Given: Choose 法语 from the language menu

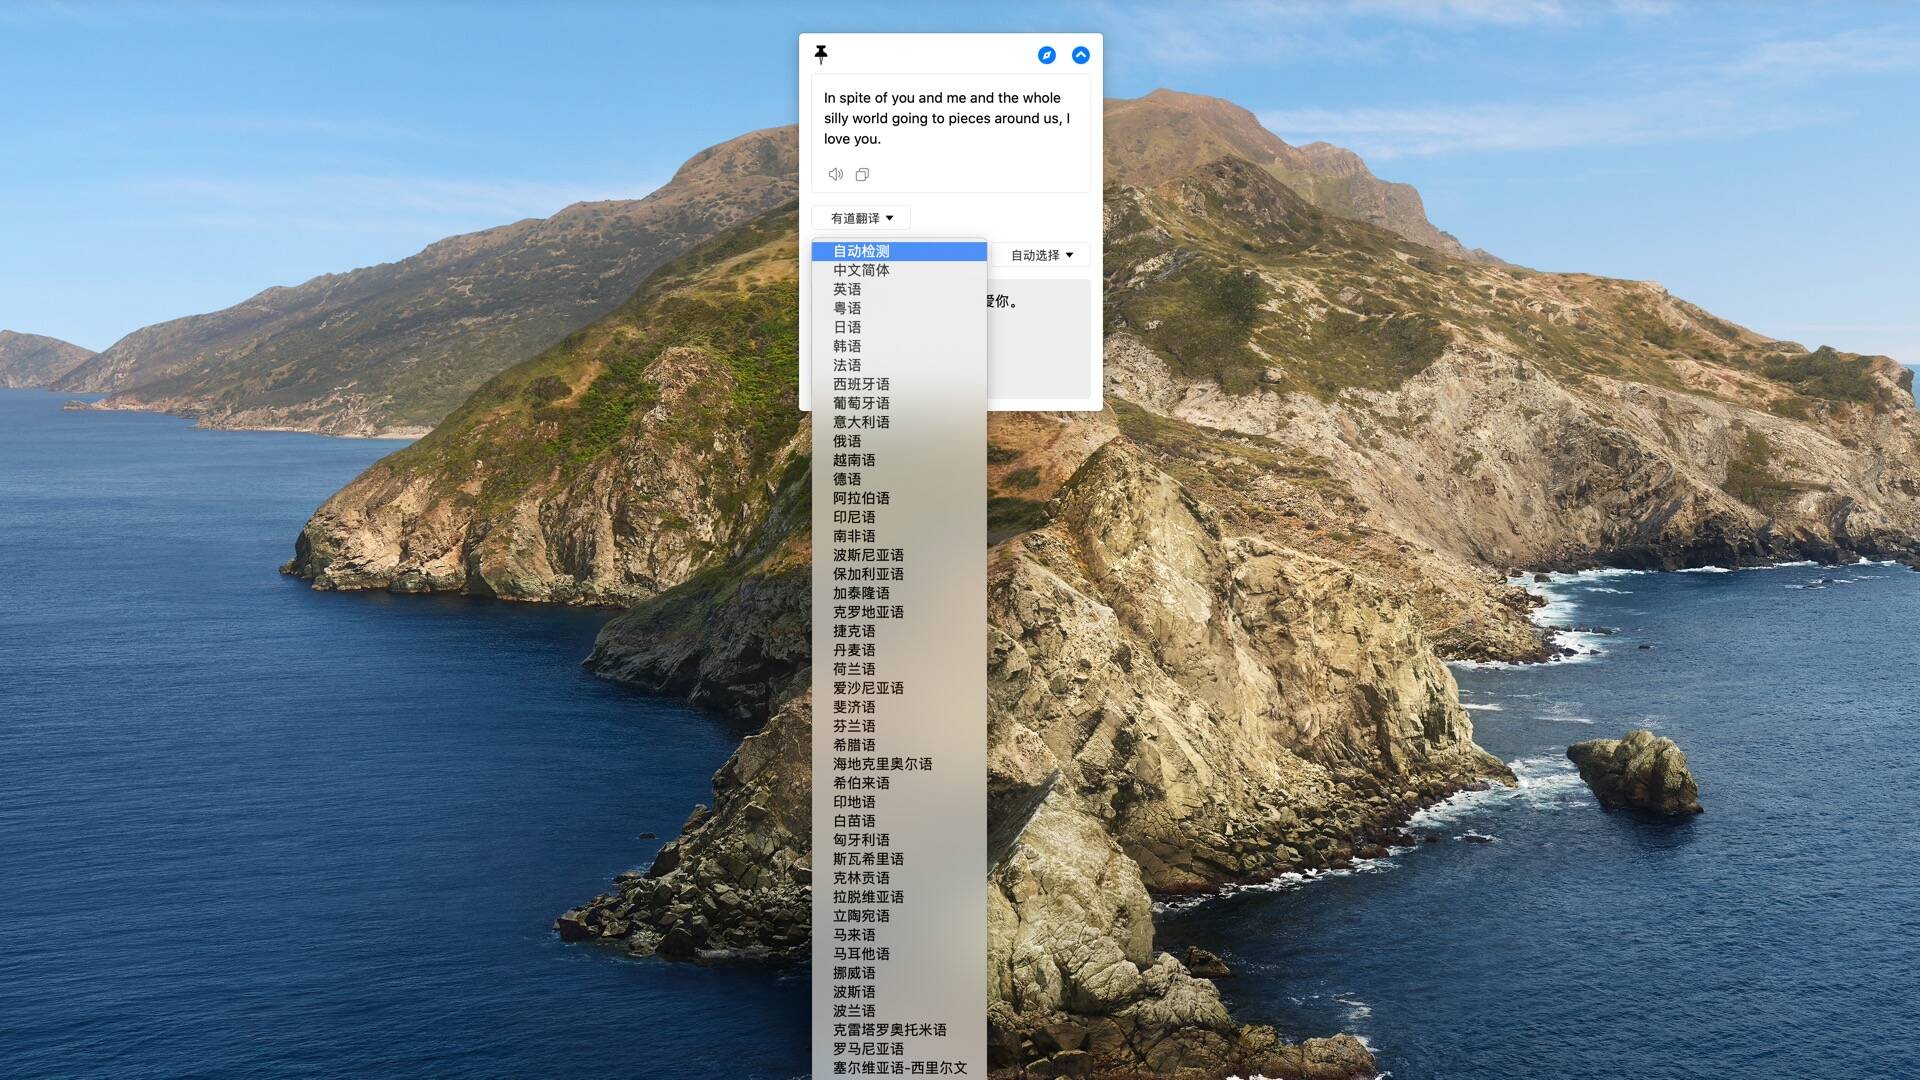Looking at the screenshot, I should coord(847,365).
